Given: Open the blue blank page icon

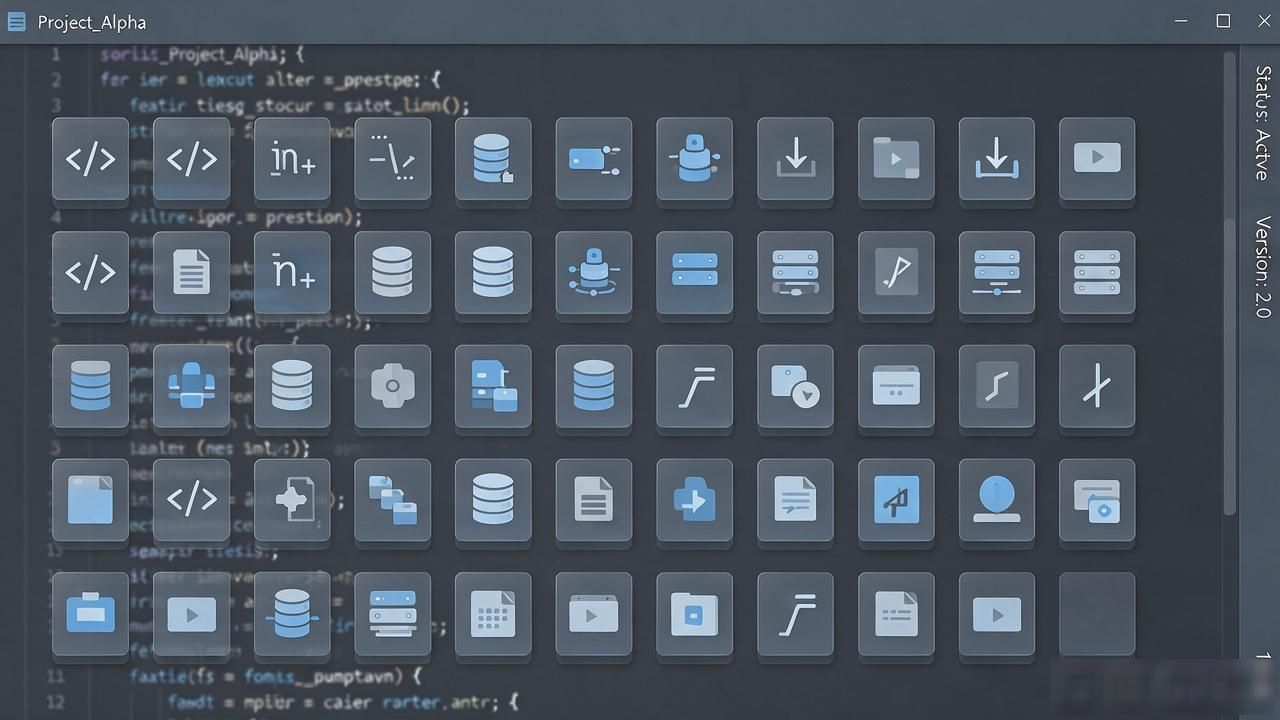Looking at the screenshot, I should click(90, 499).
